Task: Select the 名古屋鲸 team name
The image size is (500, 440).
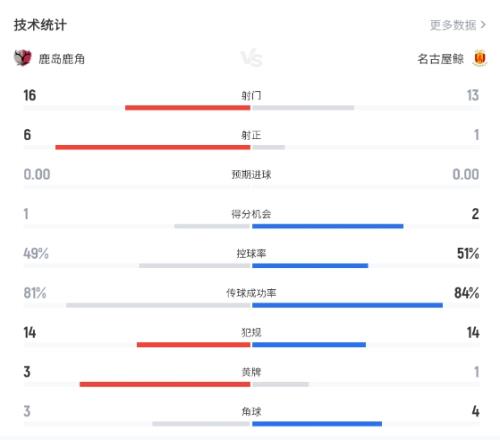Action: [440, 59]
